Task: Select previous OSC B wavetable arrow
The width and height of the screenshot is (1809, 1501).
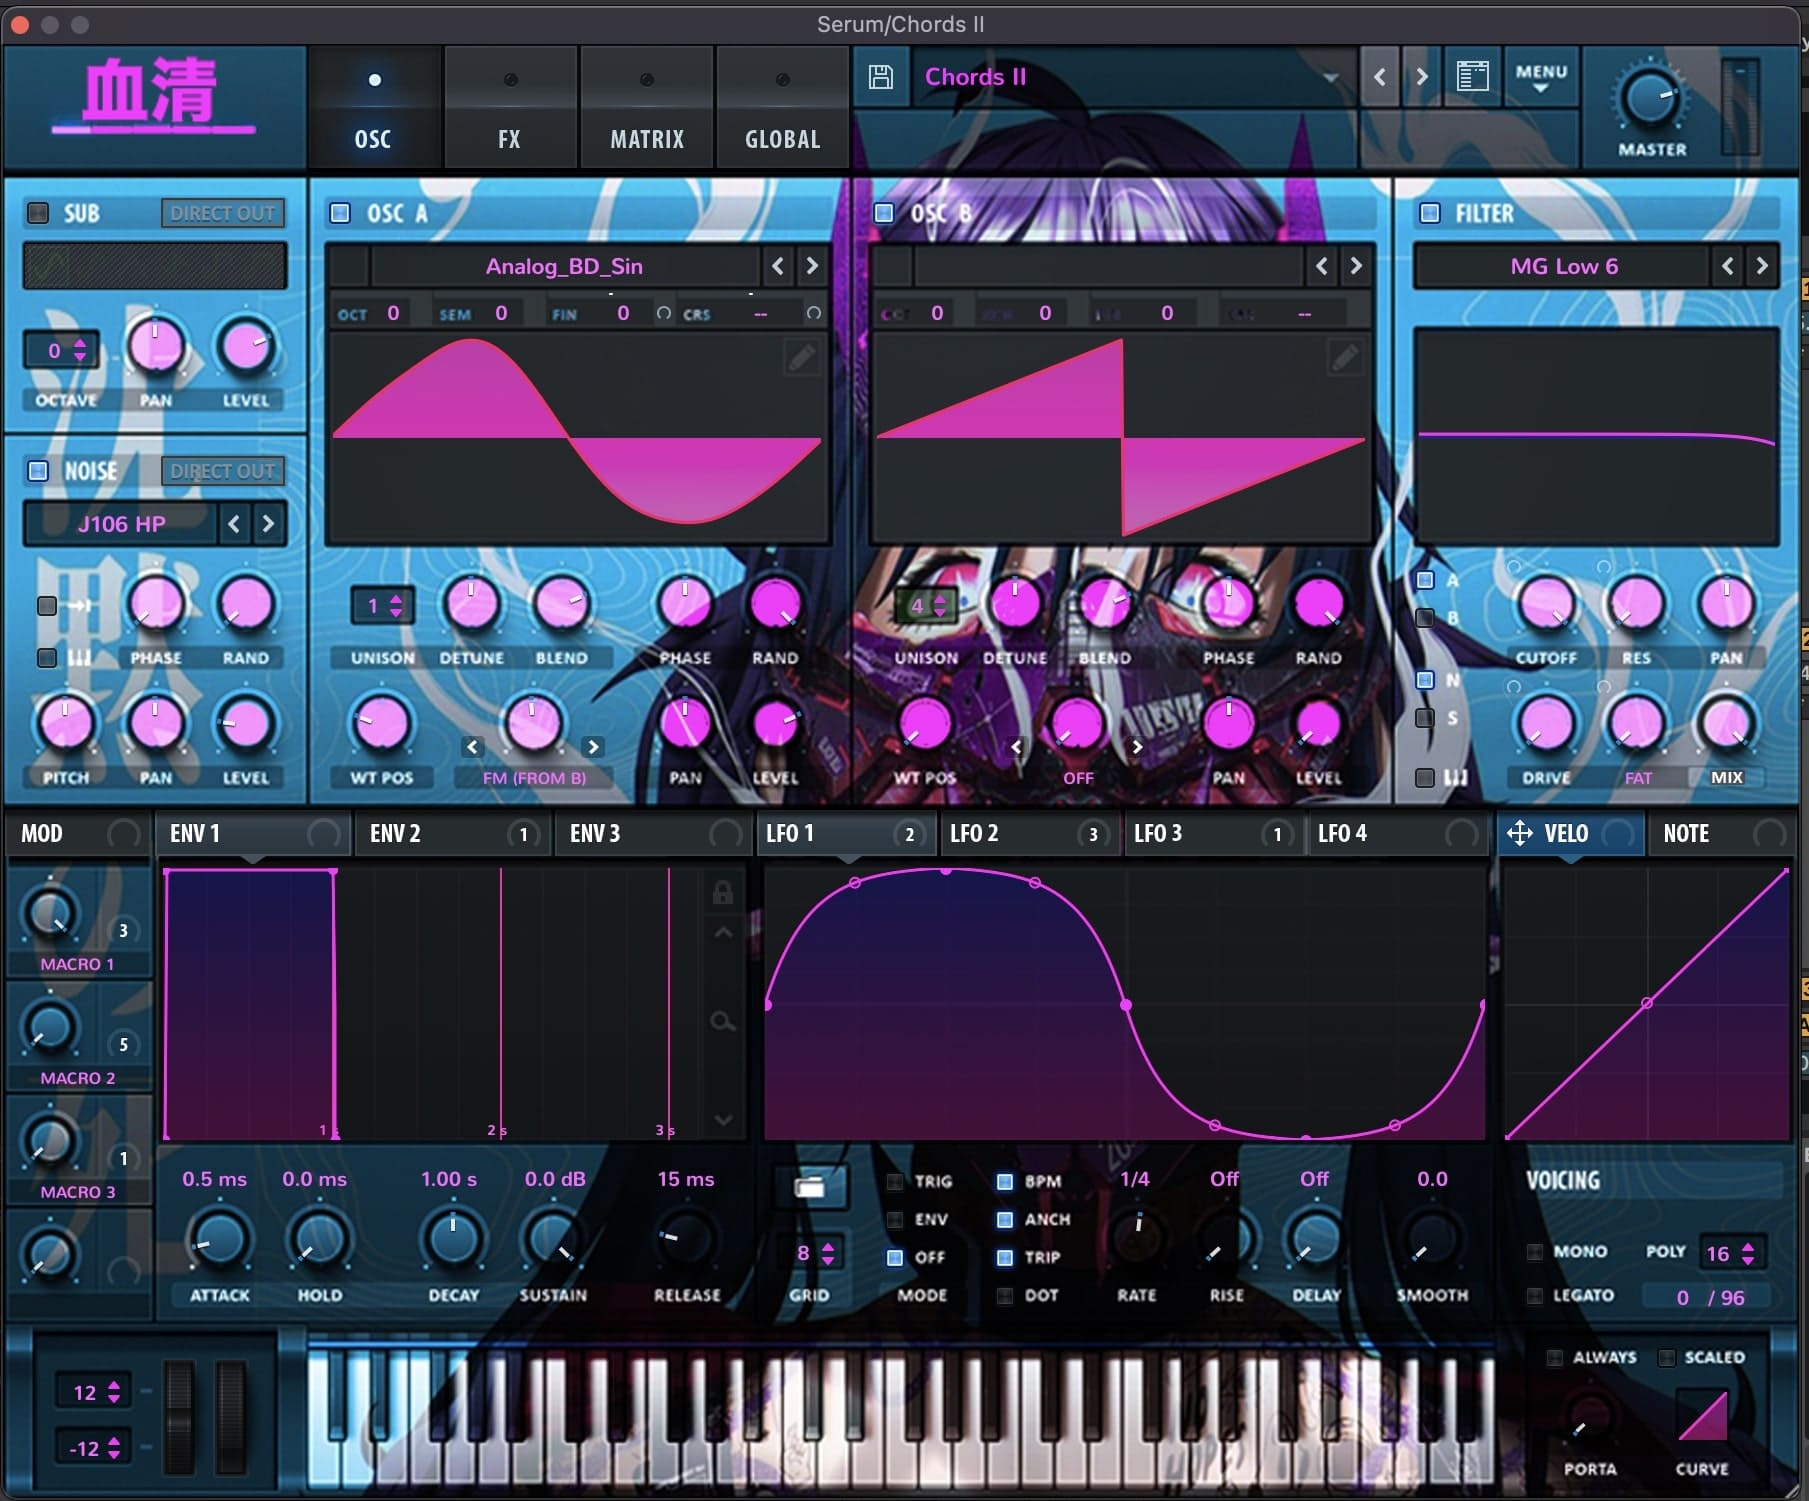Action: (1322, 266)
